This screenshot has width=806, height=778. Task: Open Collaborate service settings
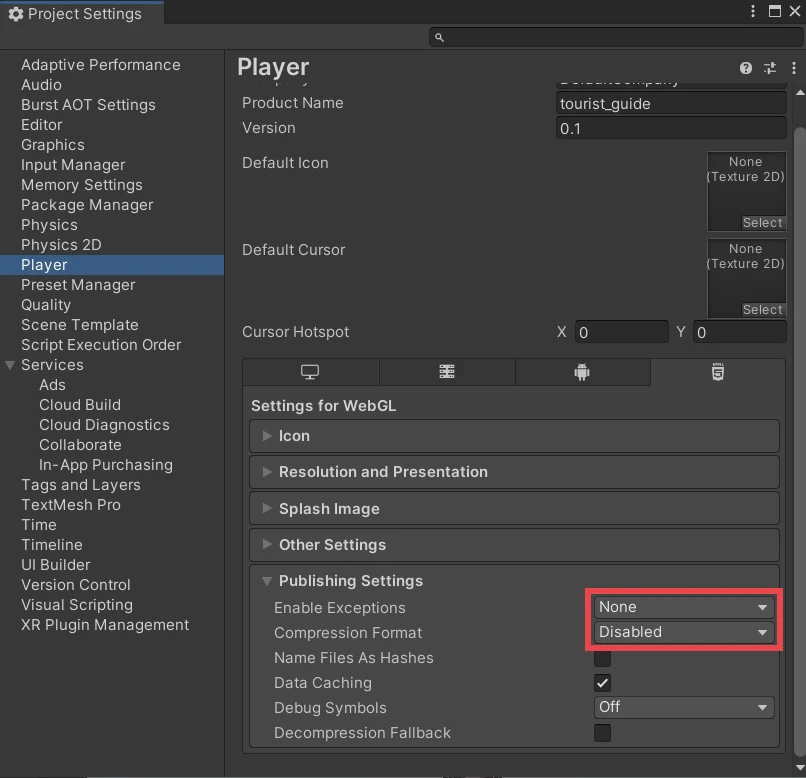[80, 445]
